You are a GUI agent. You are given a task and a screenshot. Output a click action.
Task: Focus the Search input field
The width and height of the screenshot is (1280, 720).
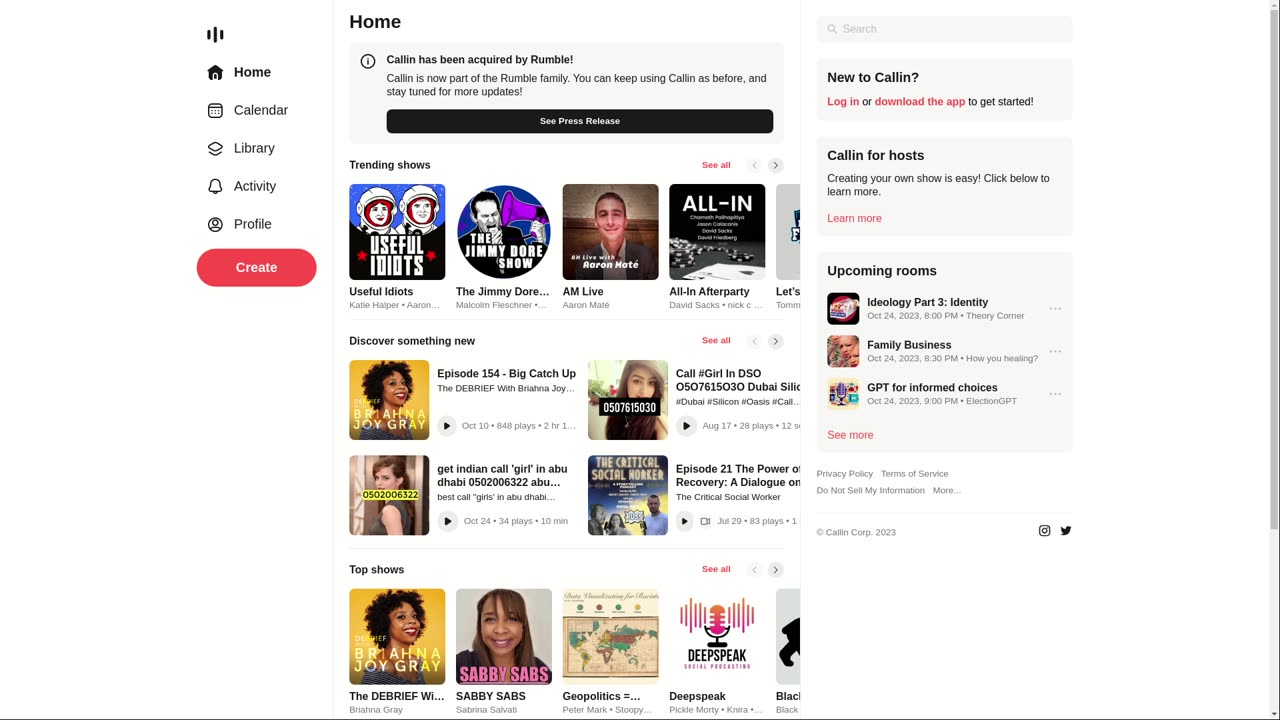944,29
